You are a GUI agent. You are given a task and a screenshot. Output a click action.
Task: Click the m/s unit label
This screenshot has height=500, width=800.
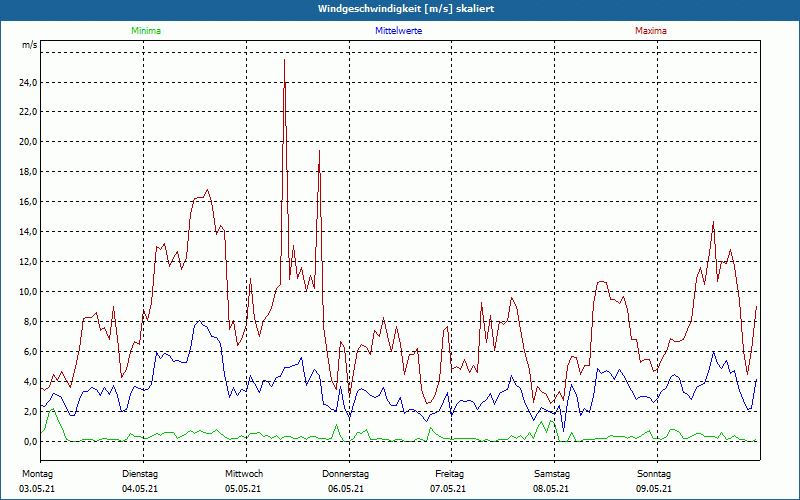point(30,45)
